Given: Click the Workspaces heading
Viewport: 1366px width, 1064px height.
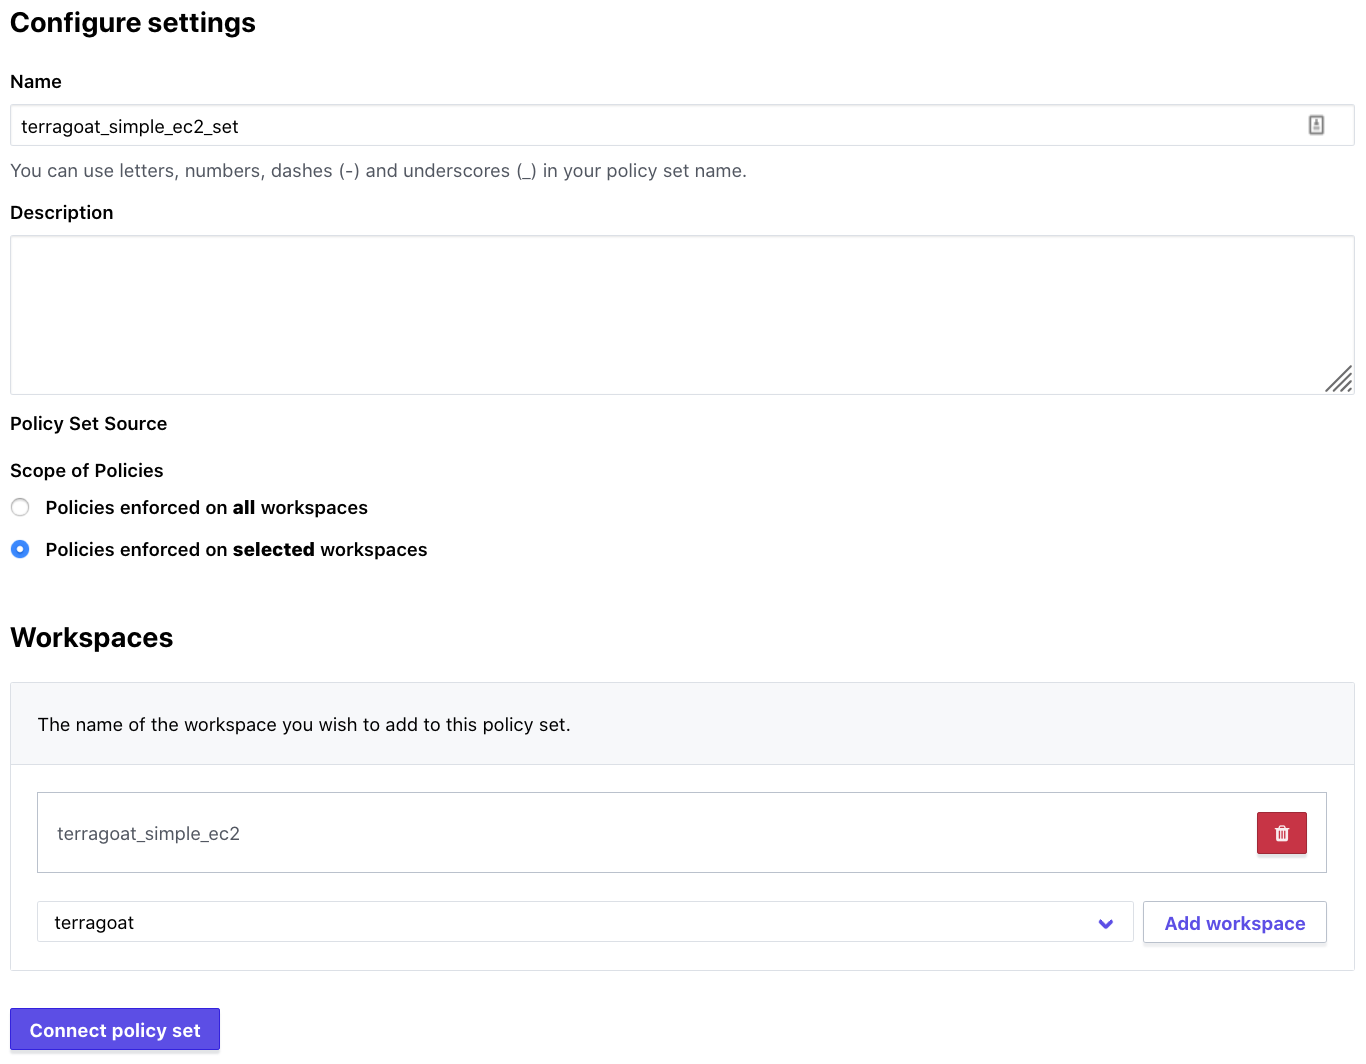Looking at the screenshot, I should (x=92, y=637).
